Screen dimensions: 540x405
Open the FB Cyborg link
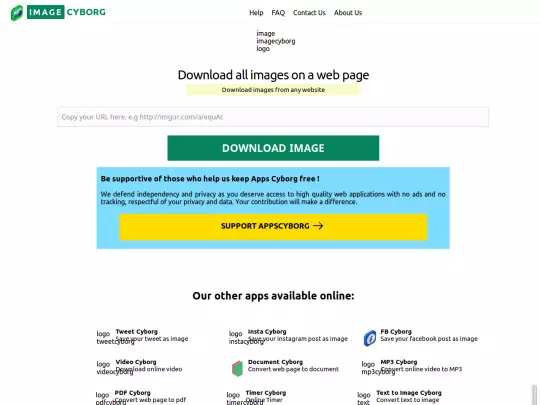tap(396, 332)
